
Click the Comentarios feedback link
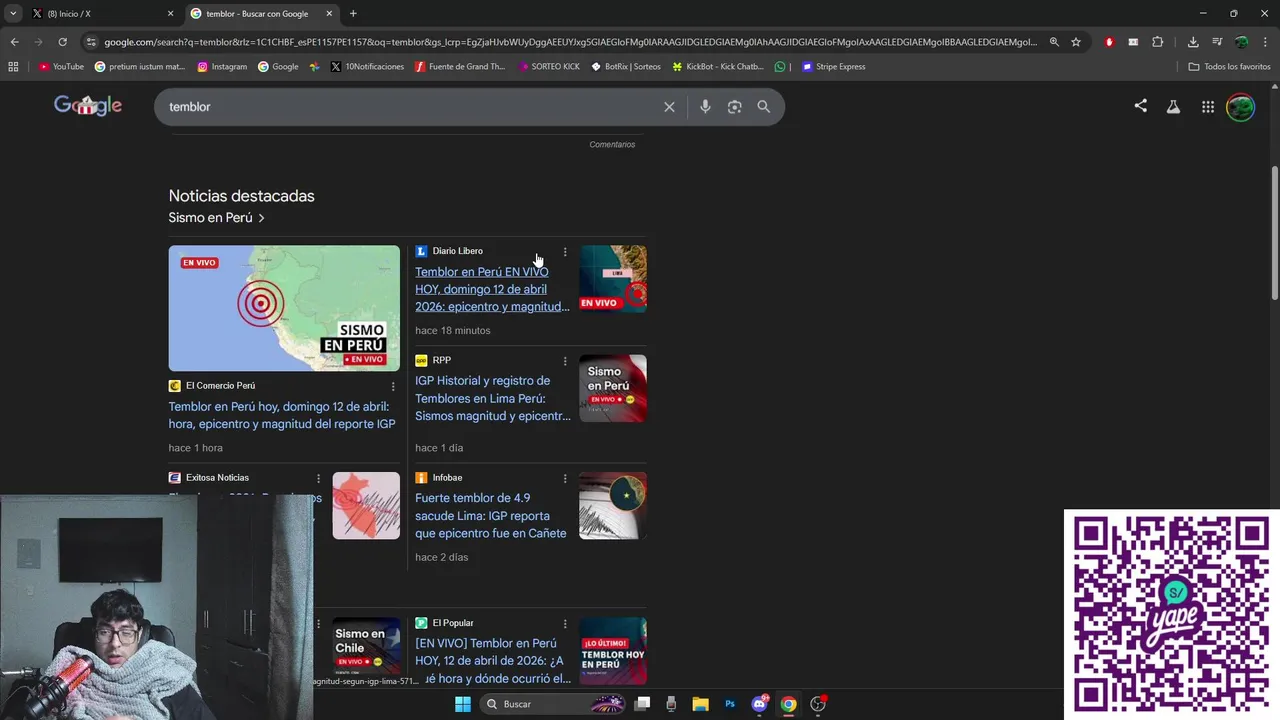tap(612, 145)
